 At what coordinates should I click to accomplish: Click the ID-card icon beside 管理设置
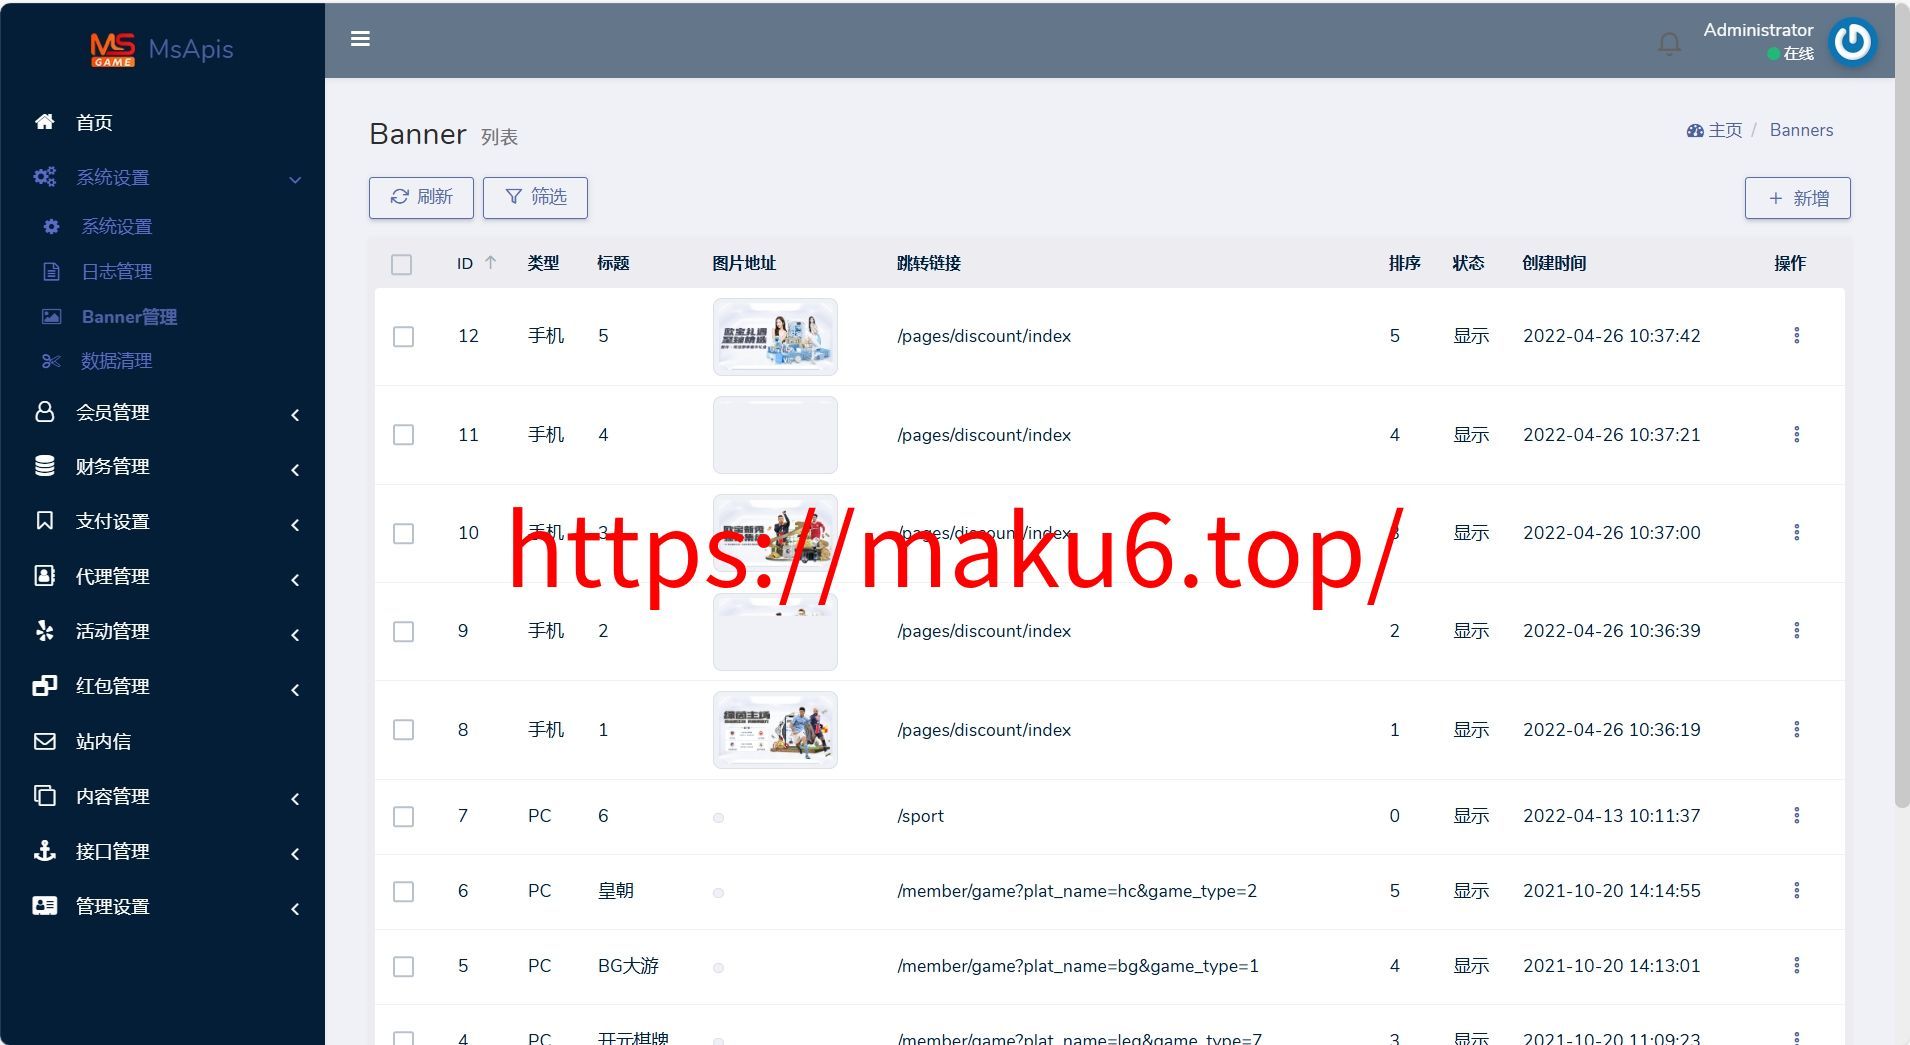pyautogui.click(x=44, y=906)
